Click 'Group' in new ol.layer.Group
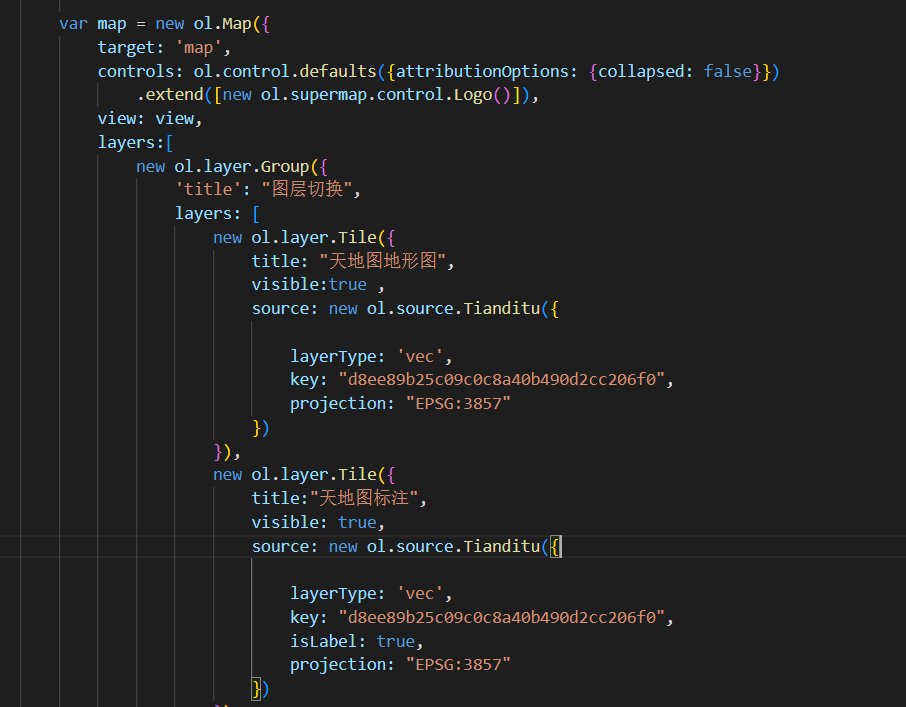 tap(285, 166)
